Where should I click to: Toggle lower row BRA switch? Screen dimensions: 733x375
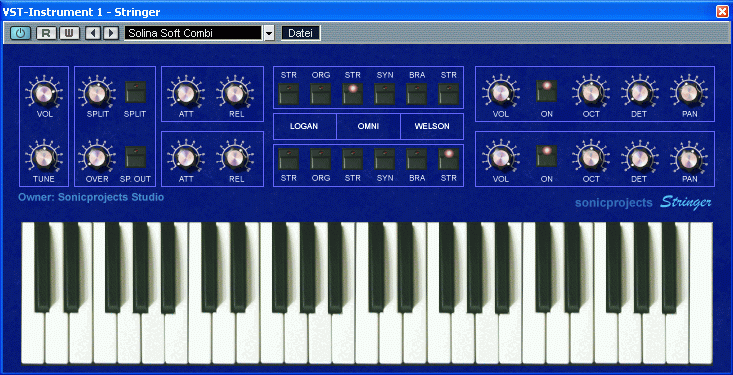[417, 159]
